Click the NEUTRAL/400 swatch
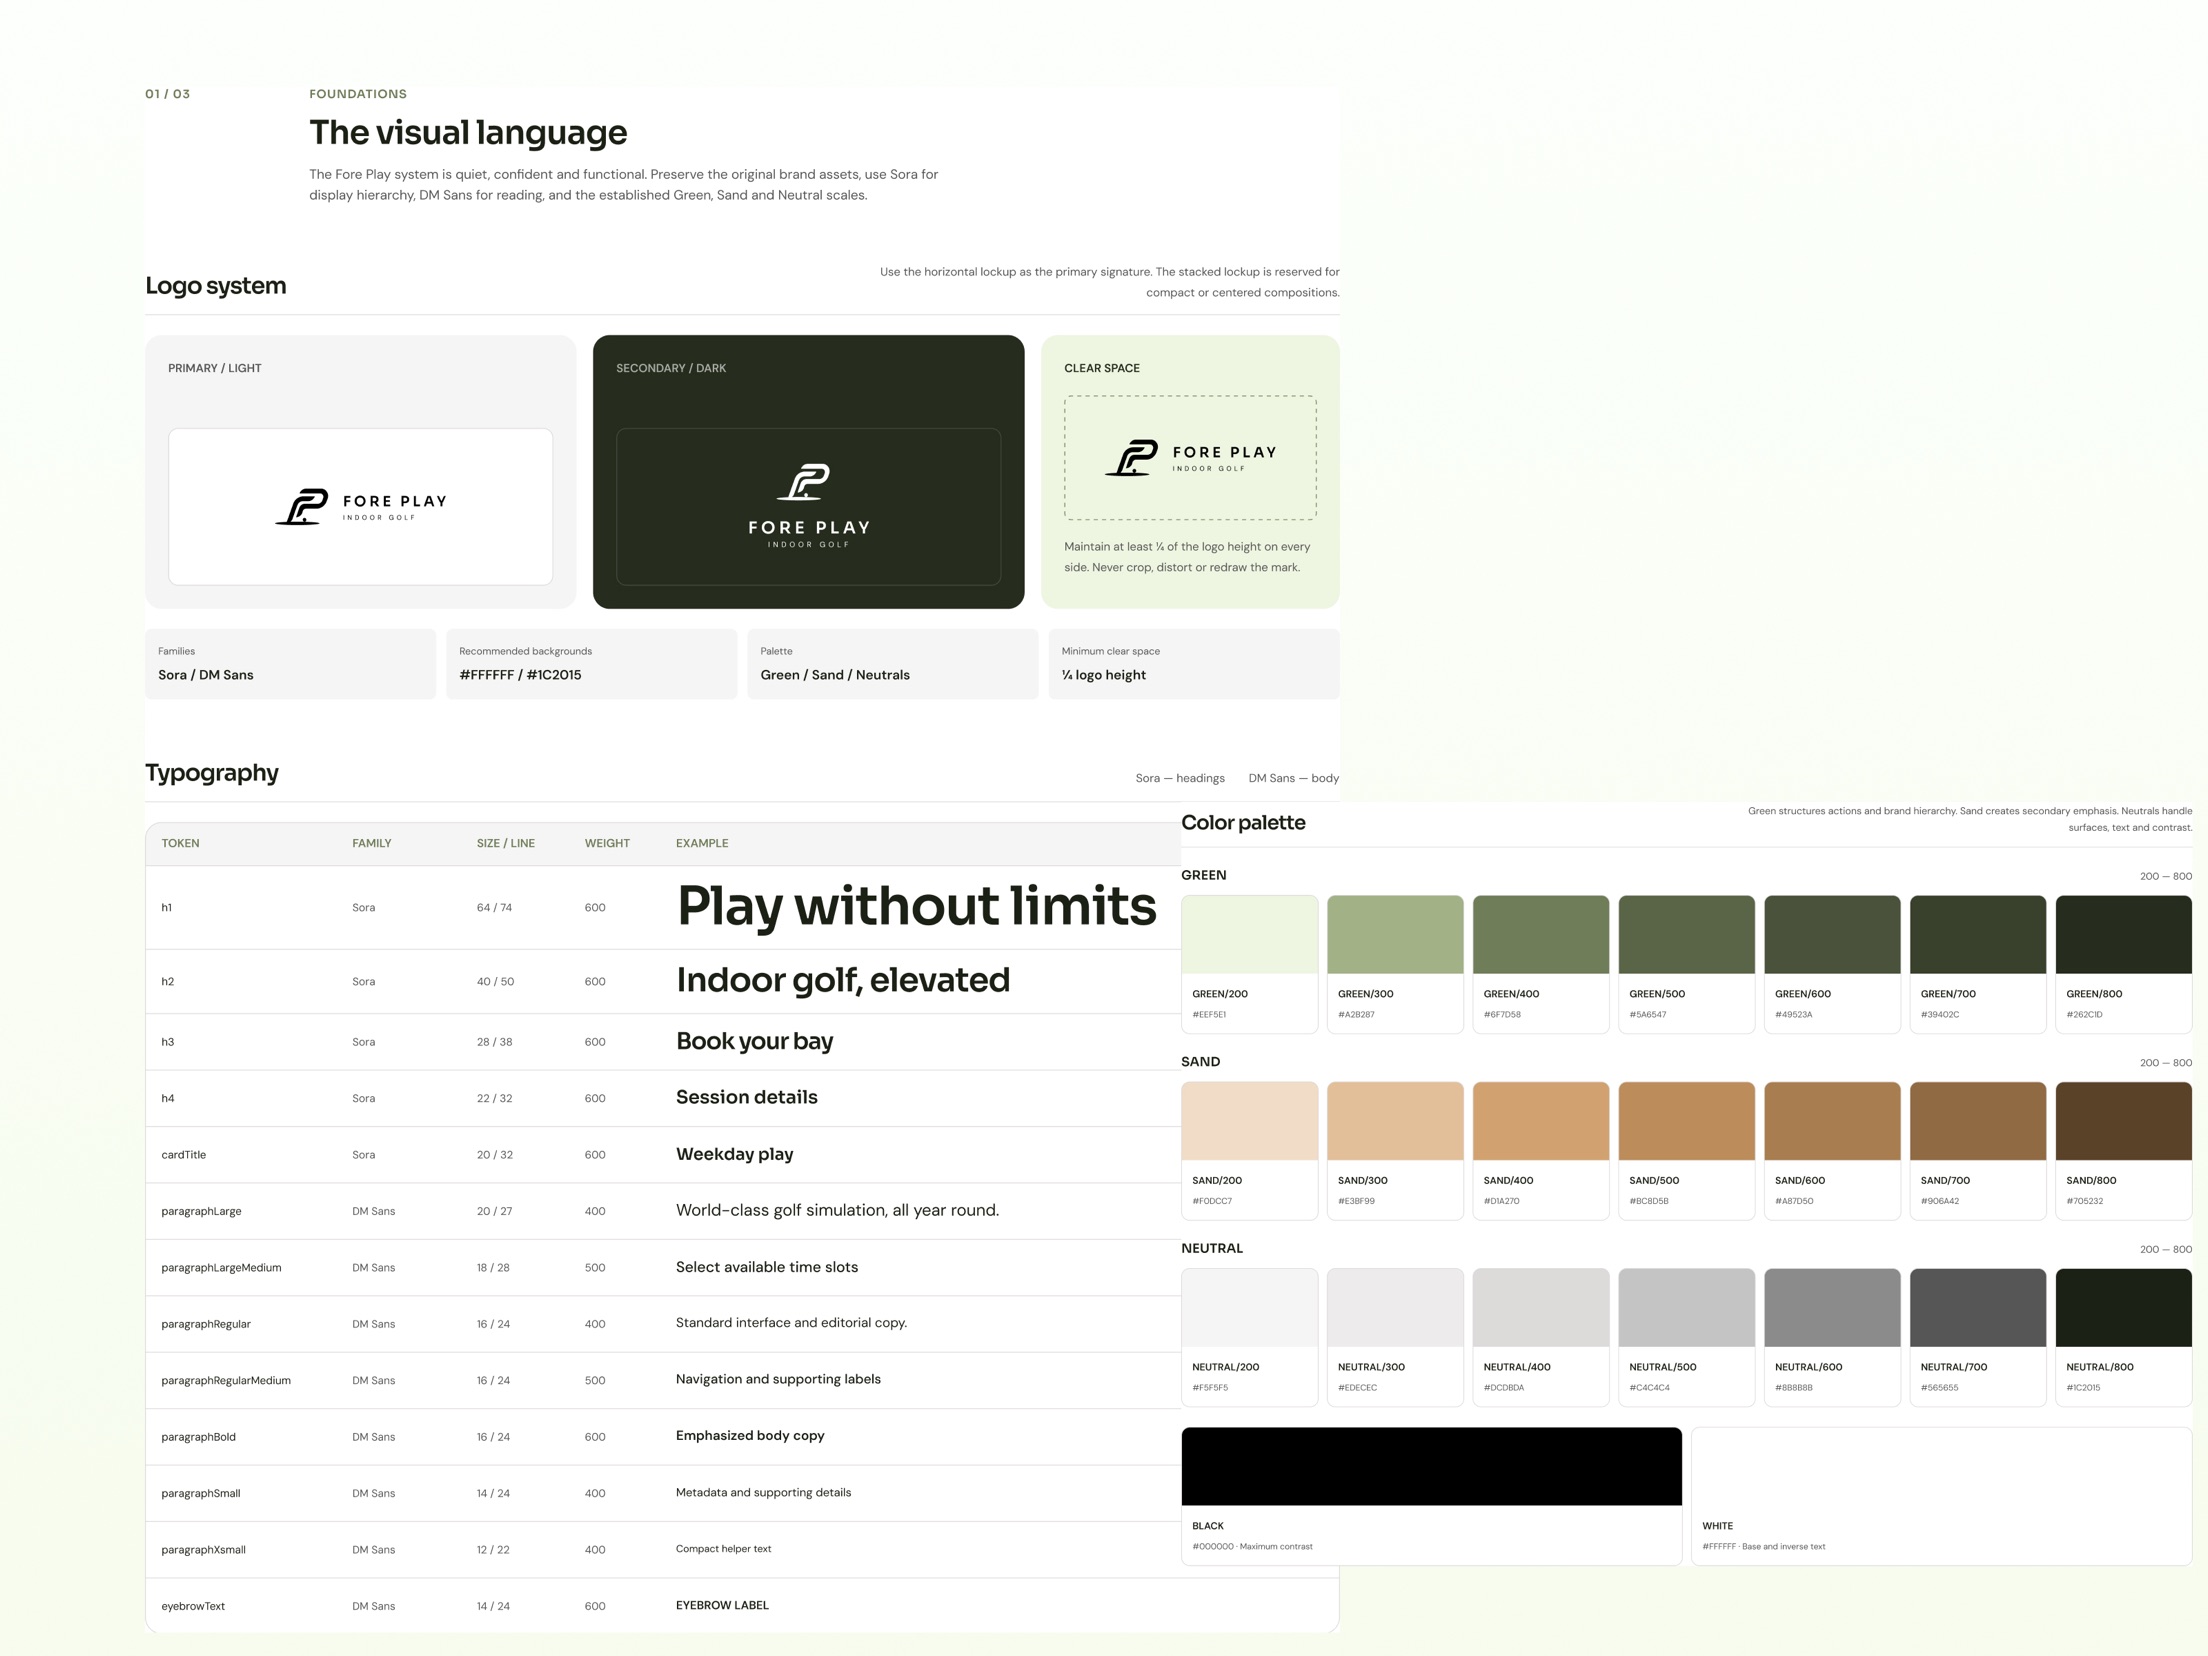 (x=1541, y=1337)
